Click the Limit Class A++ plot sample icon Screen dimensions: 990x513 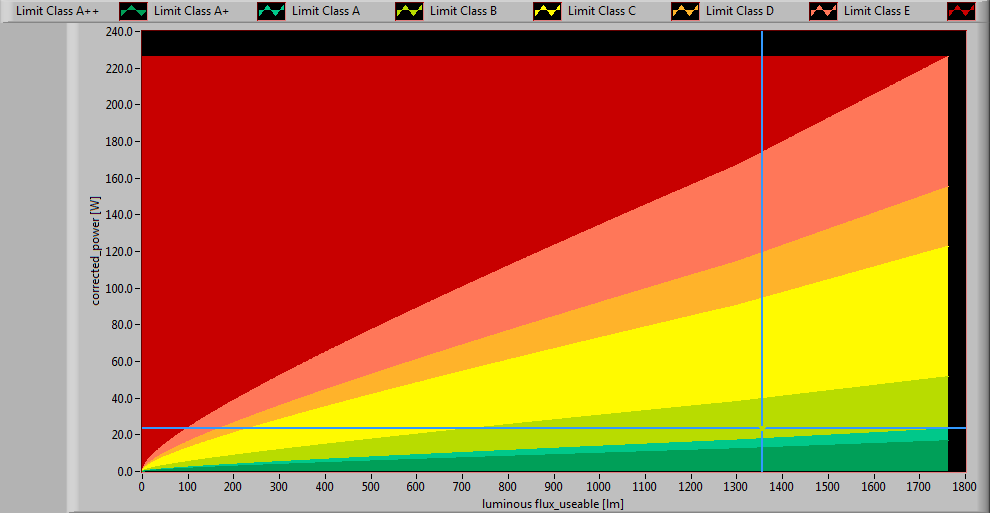tap(134, 11)
